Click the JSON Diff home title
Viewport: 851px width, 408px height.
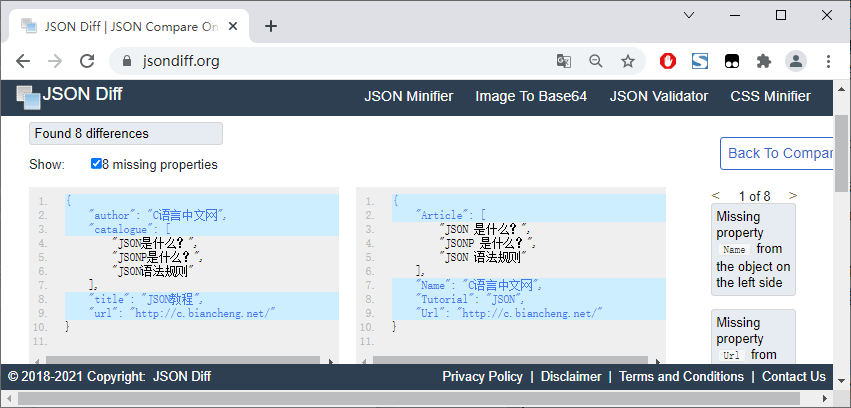click(x=82, y=94)
